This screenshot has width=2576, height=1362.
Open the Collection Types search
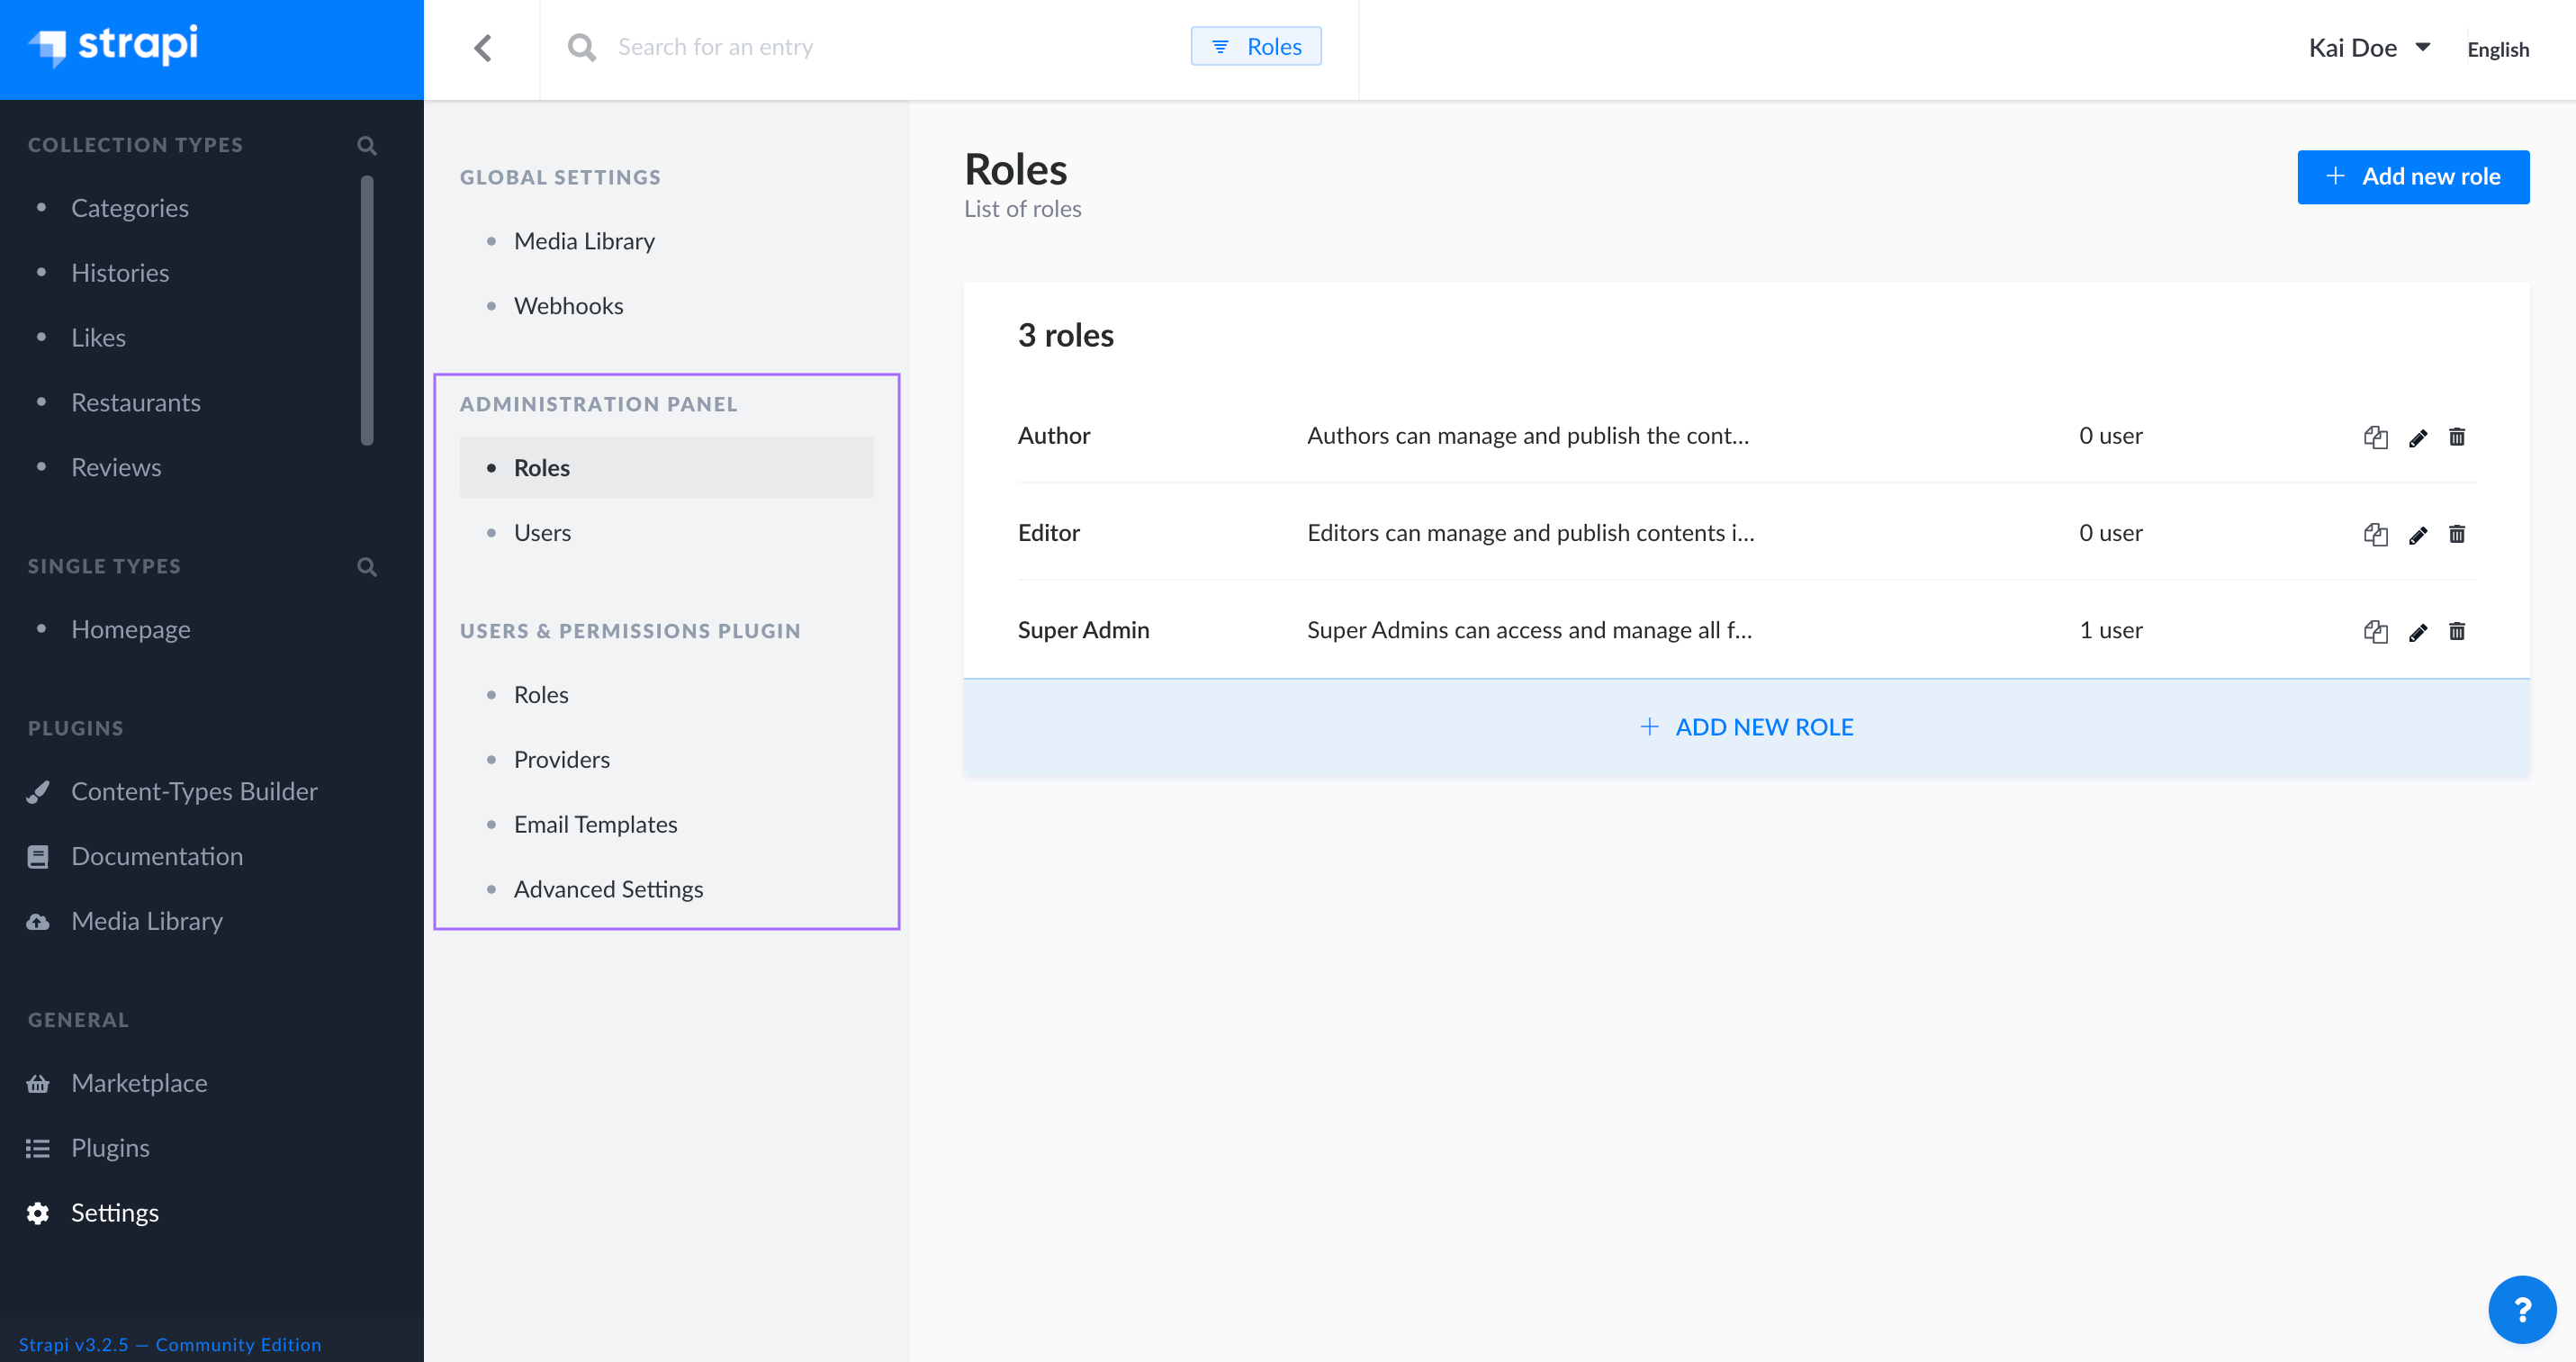tap(366, 145)
